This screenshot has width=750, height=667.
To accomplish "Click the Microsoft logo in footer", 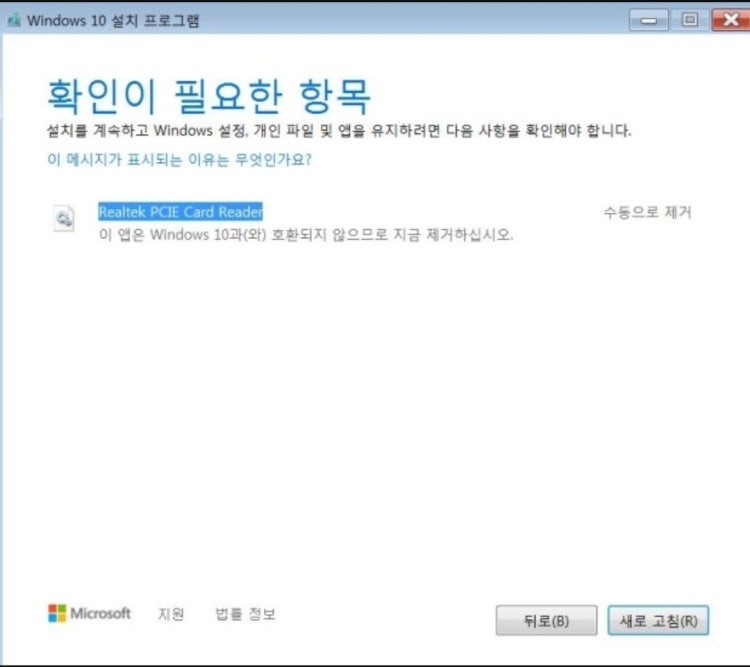I will (89, 613).
